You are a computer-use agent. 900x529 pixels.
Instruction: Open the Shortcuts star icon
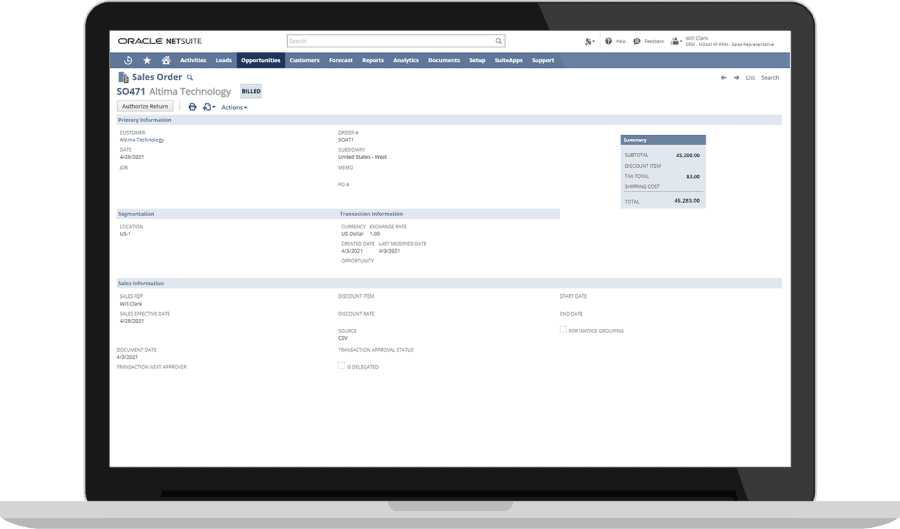click(147, 60)
